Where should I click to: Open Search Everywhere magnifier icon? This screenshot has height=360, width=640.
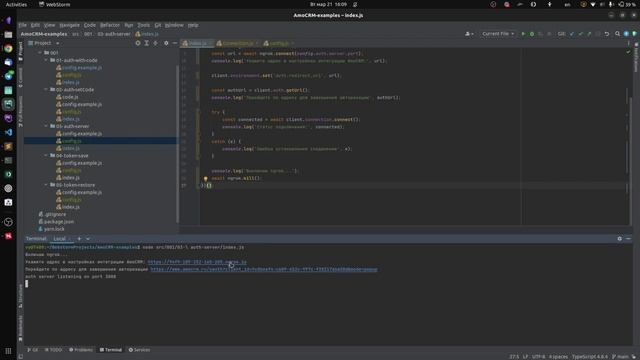(x=618, y=34)
